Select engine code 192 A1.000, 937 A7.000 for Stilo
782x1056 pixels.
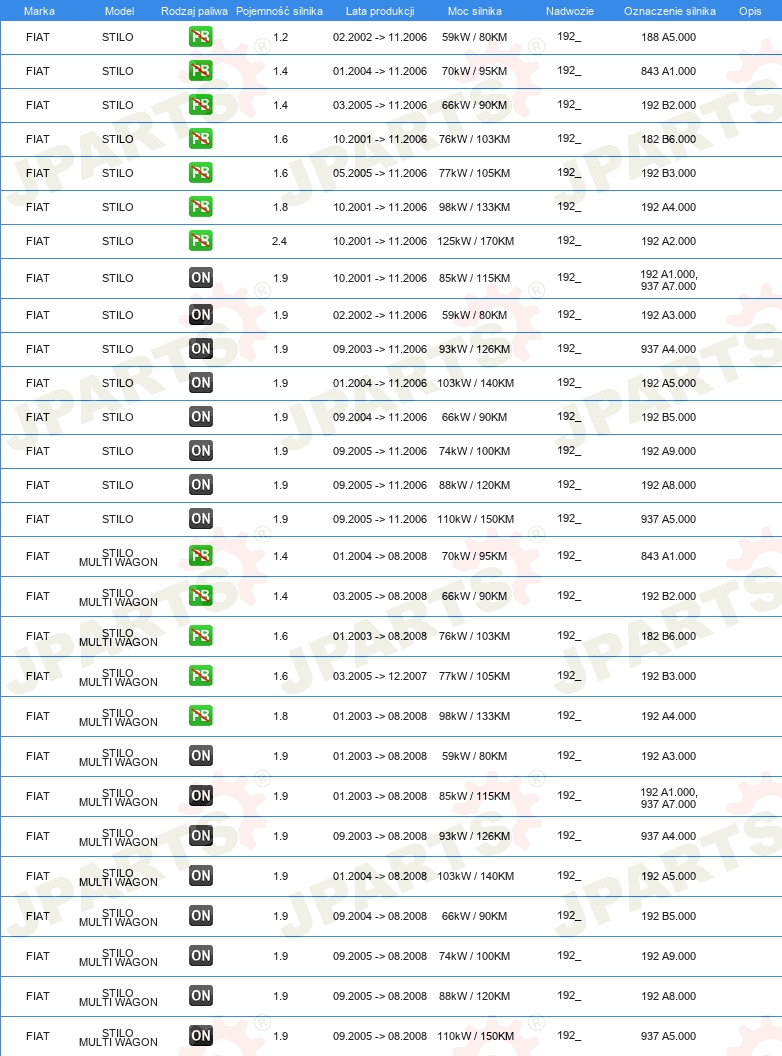point(668,280)
